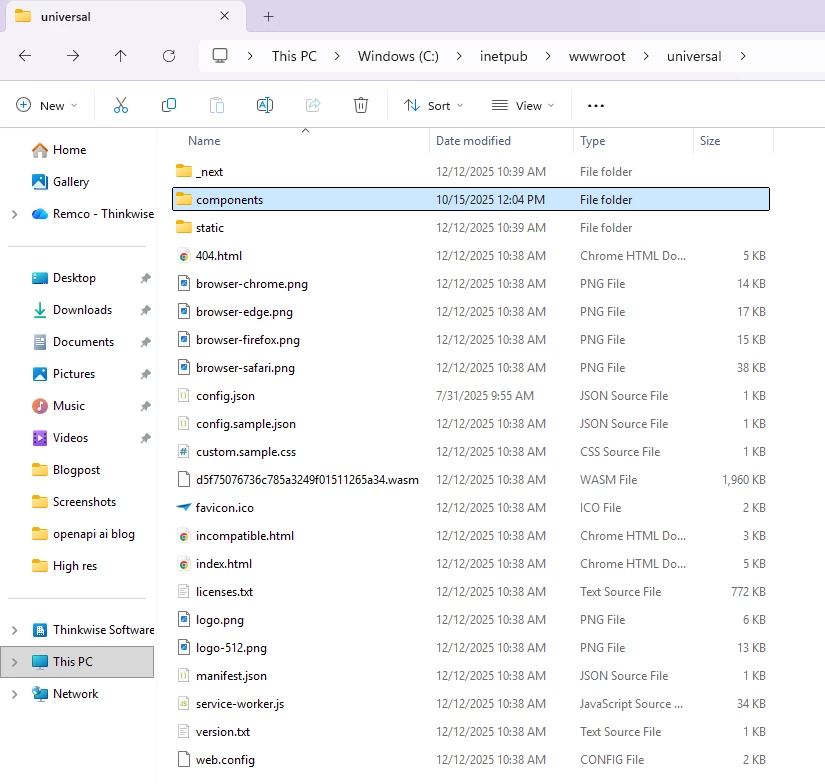Open the View dropdown menu
Screen dimensions: 825x784
(x=522, y=106)
